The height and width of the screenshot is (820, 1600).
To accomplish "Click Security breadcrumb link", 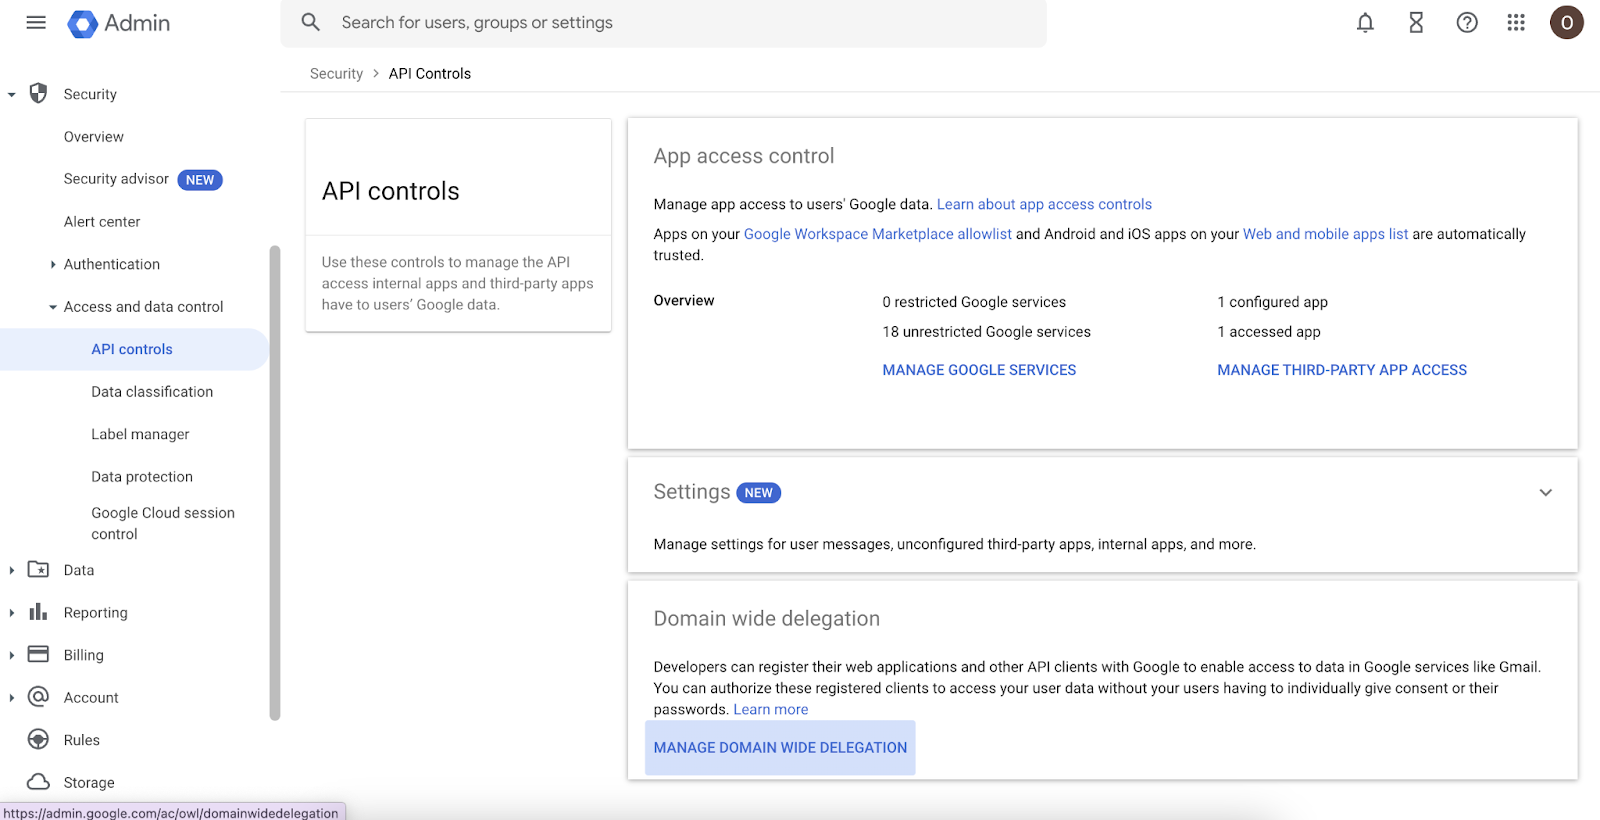I will pos(336,74).
